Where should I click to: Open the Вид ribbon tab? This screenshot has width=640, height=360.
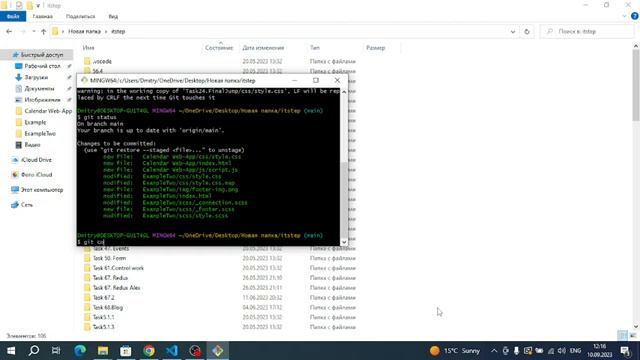pos(113,16)
